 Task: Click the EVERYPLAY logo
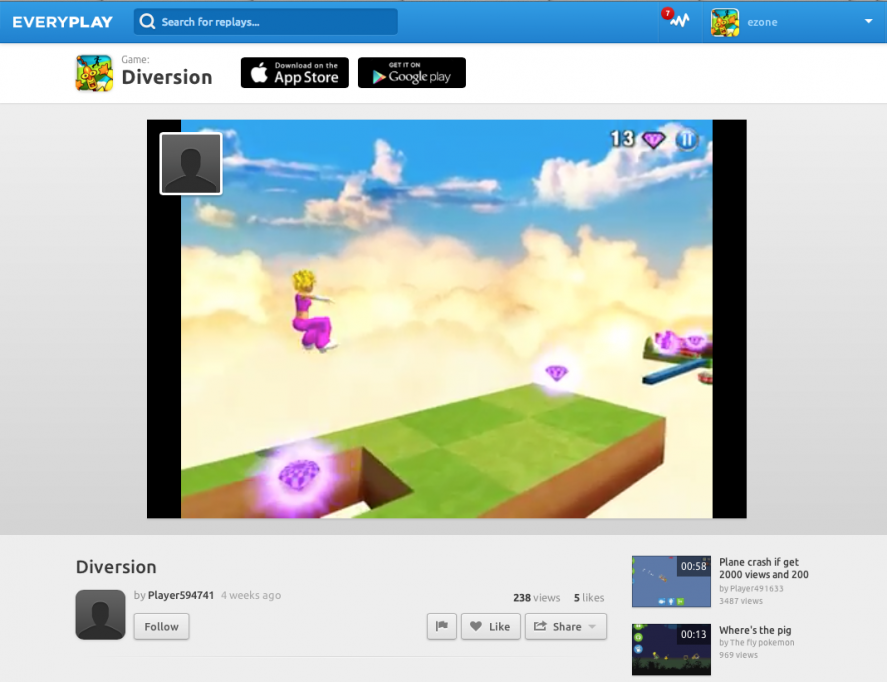62,20
